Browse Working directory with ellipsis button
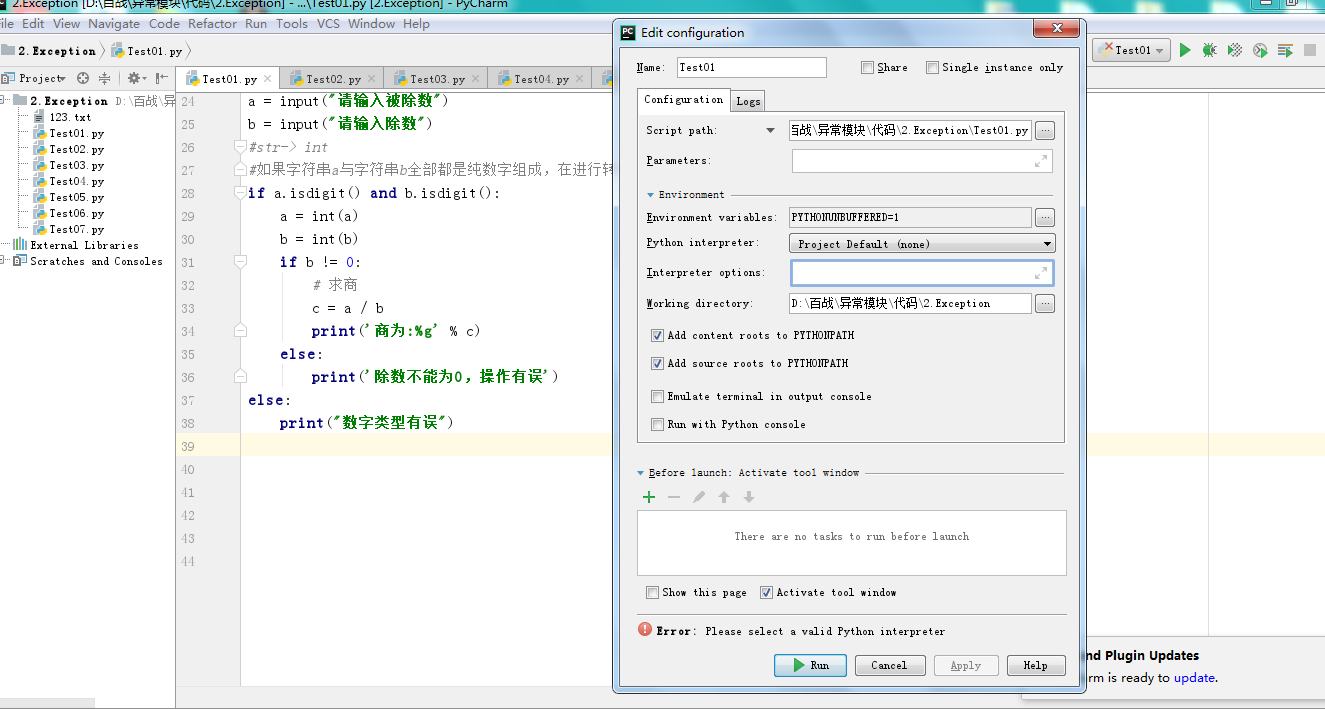Image resolution: width=1325 pixels, height=709 pixels. tap(1045, 303)
